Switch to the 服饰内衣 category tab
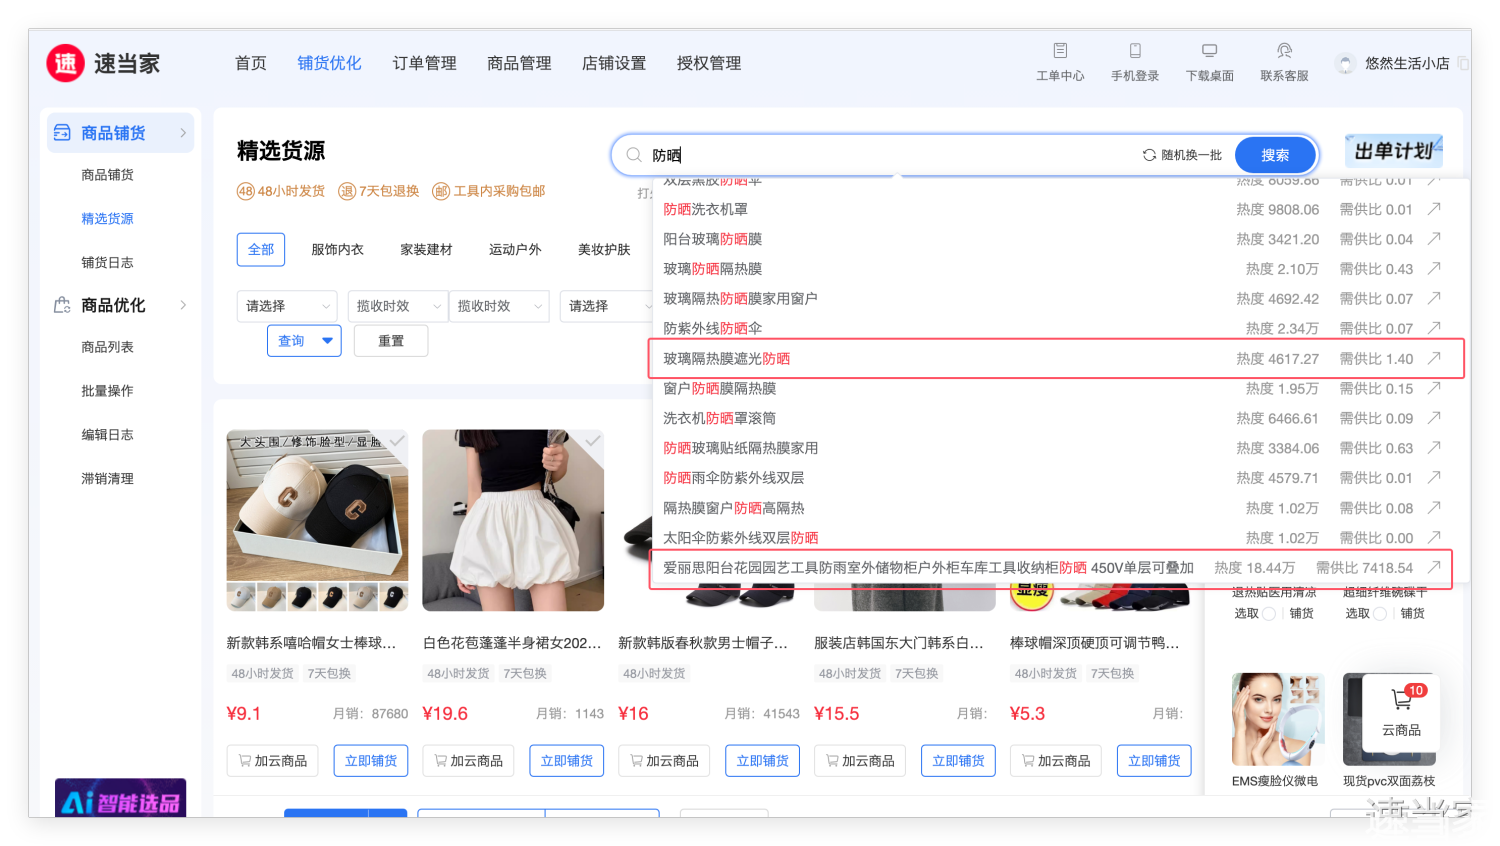Screen dimensions: 1500x846 [337, 250]
